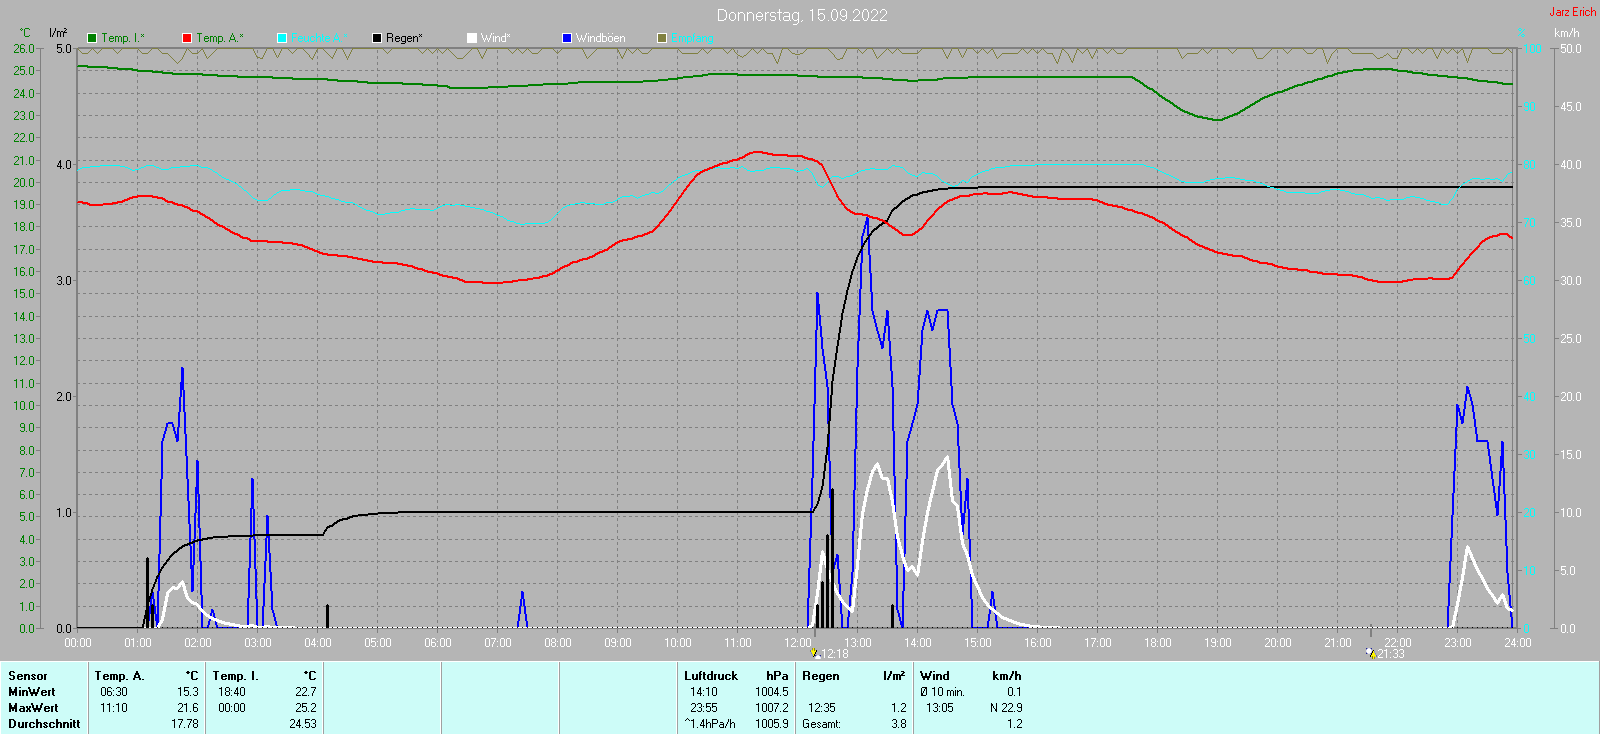Image resolution: width=1600 pixels, height=734 pixels.
Task: Click the rain maximum time '12:35'
Action: click(822, 708)
